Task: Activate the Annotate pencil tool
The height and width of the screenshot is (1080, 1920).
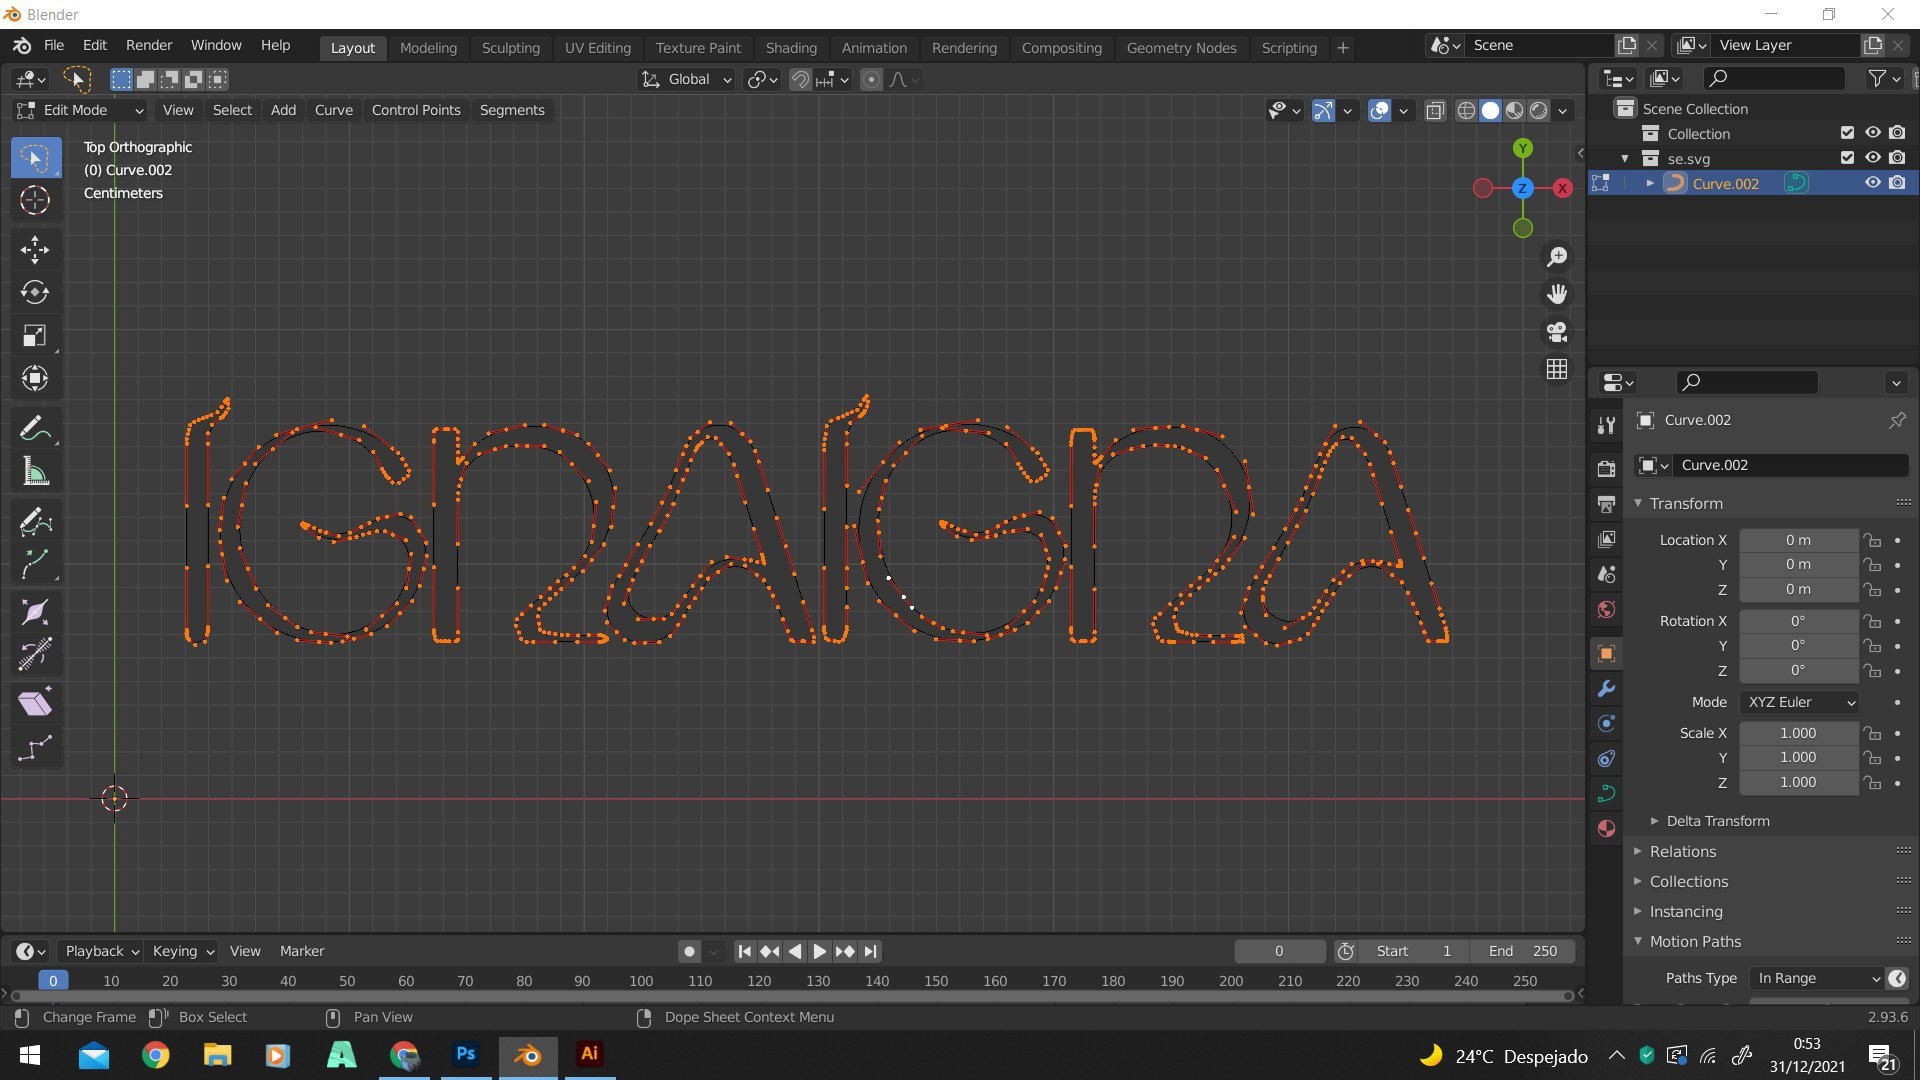Action: [x=35, y=430]
